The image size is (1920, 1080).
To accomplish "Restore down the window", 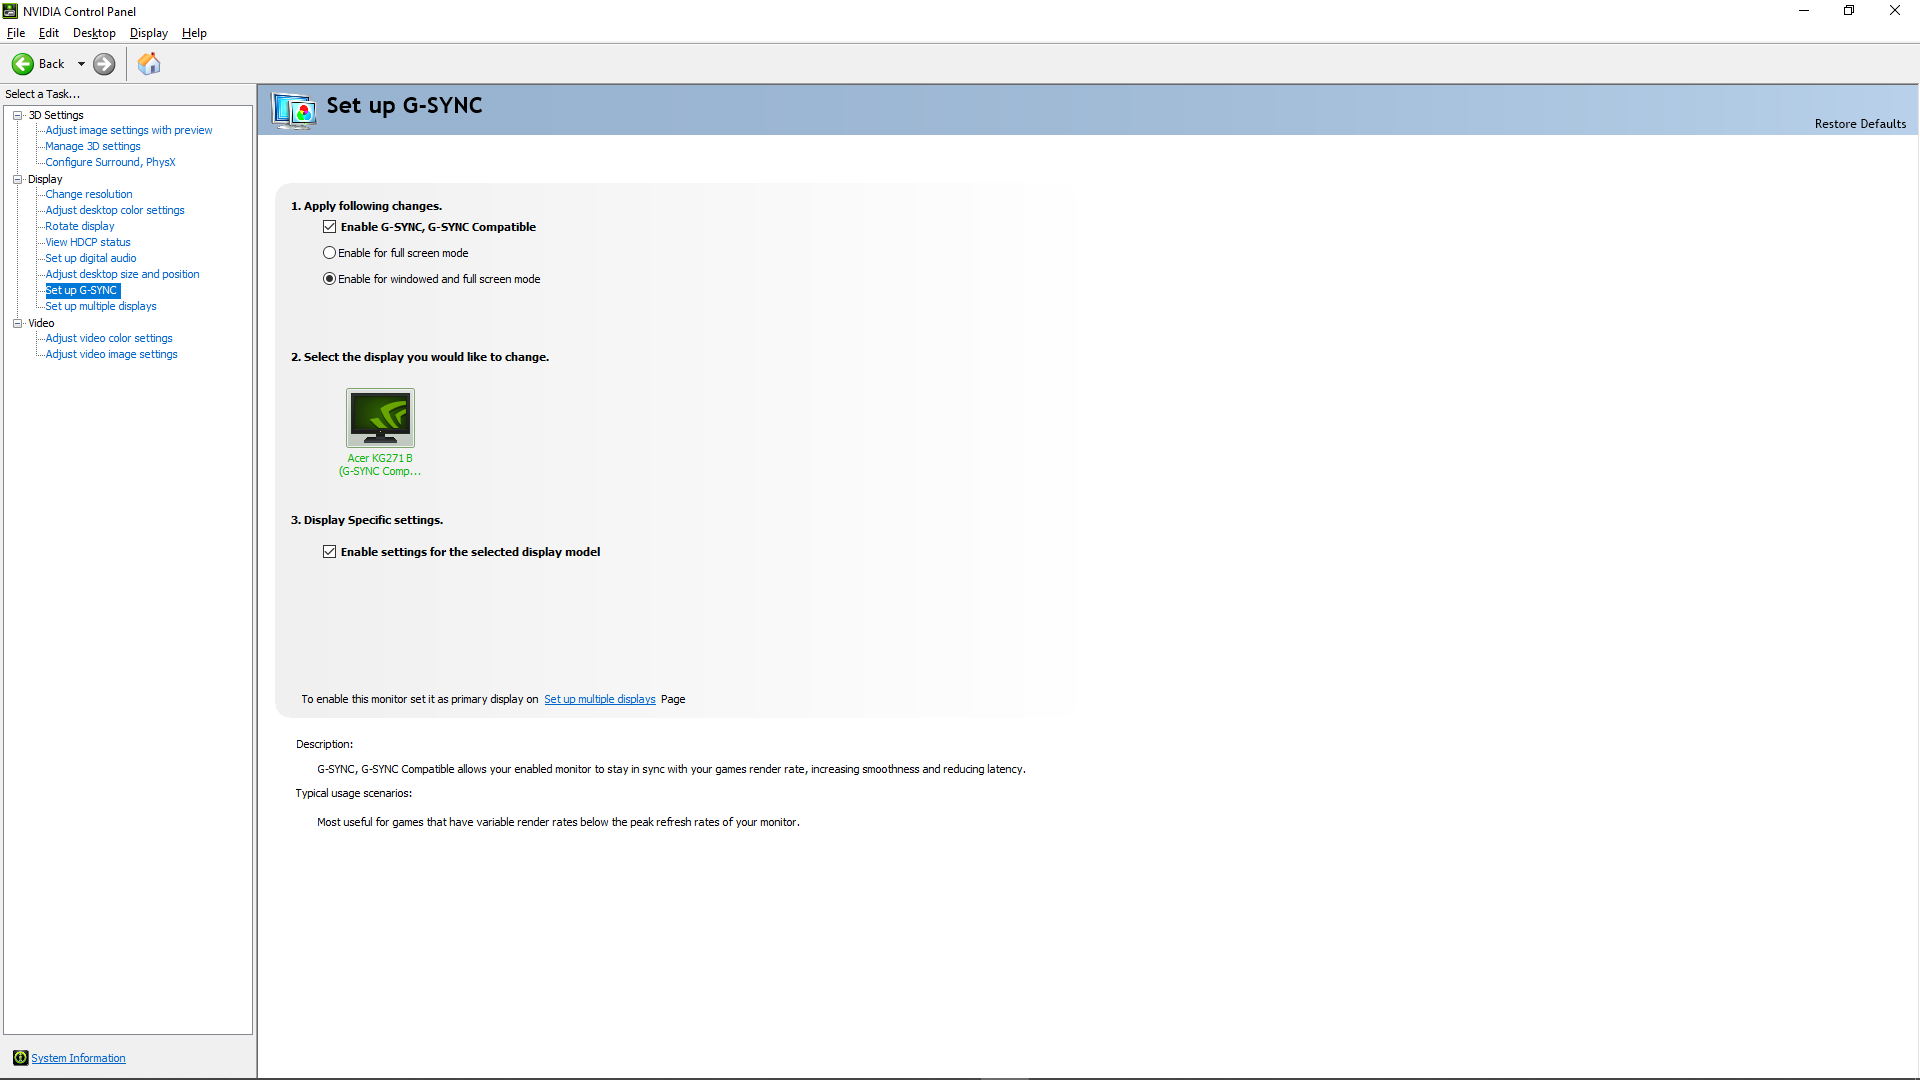I will [x=1849, y=11].
